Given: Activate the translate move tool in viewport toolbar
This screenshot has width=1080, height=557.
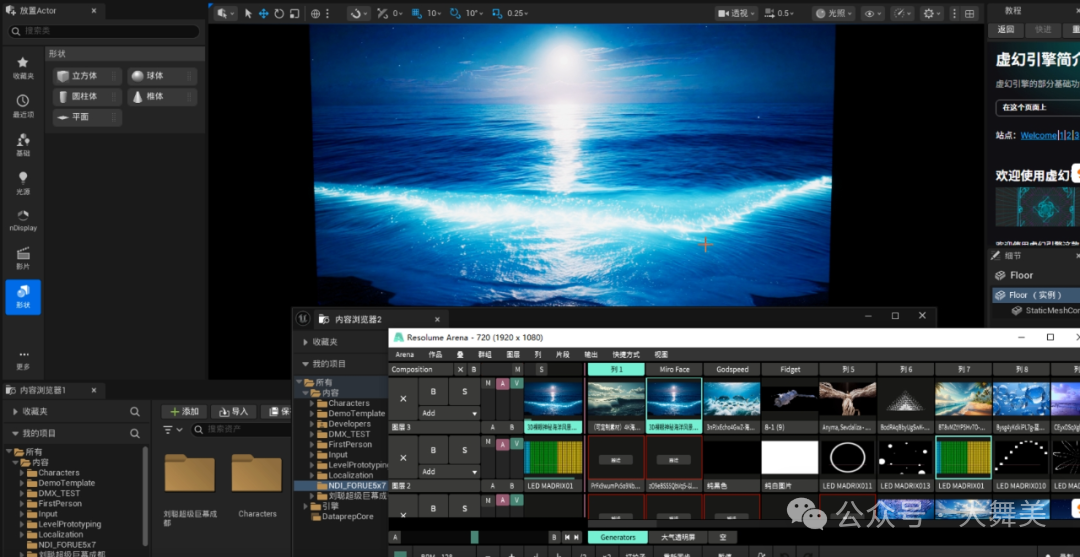Looking at the screenshot, I should (264, 14).
